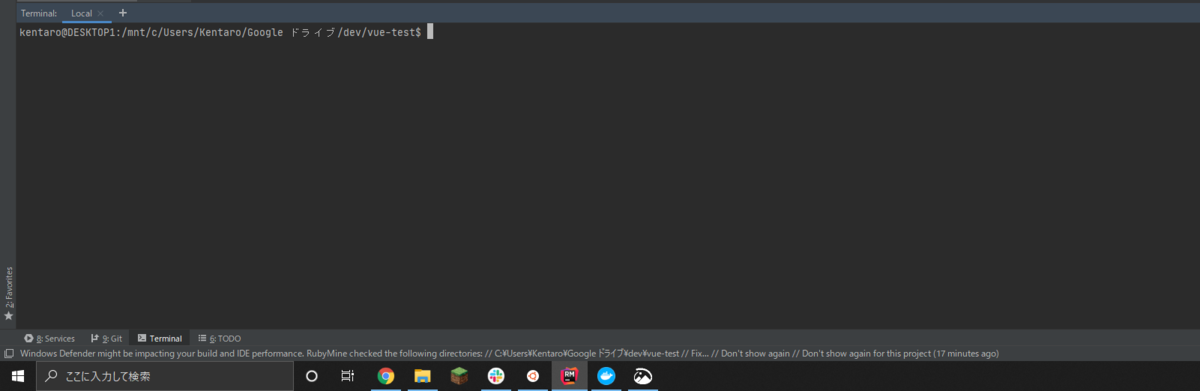Click the Windows Defender notification message
The image size is (1200, 391).
click(x=508, y=354)
